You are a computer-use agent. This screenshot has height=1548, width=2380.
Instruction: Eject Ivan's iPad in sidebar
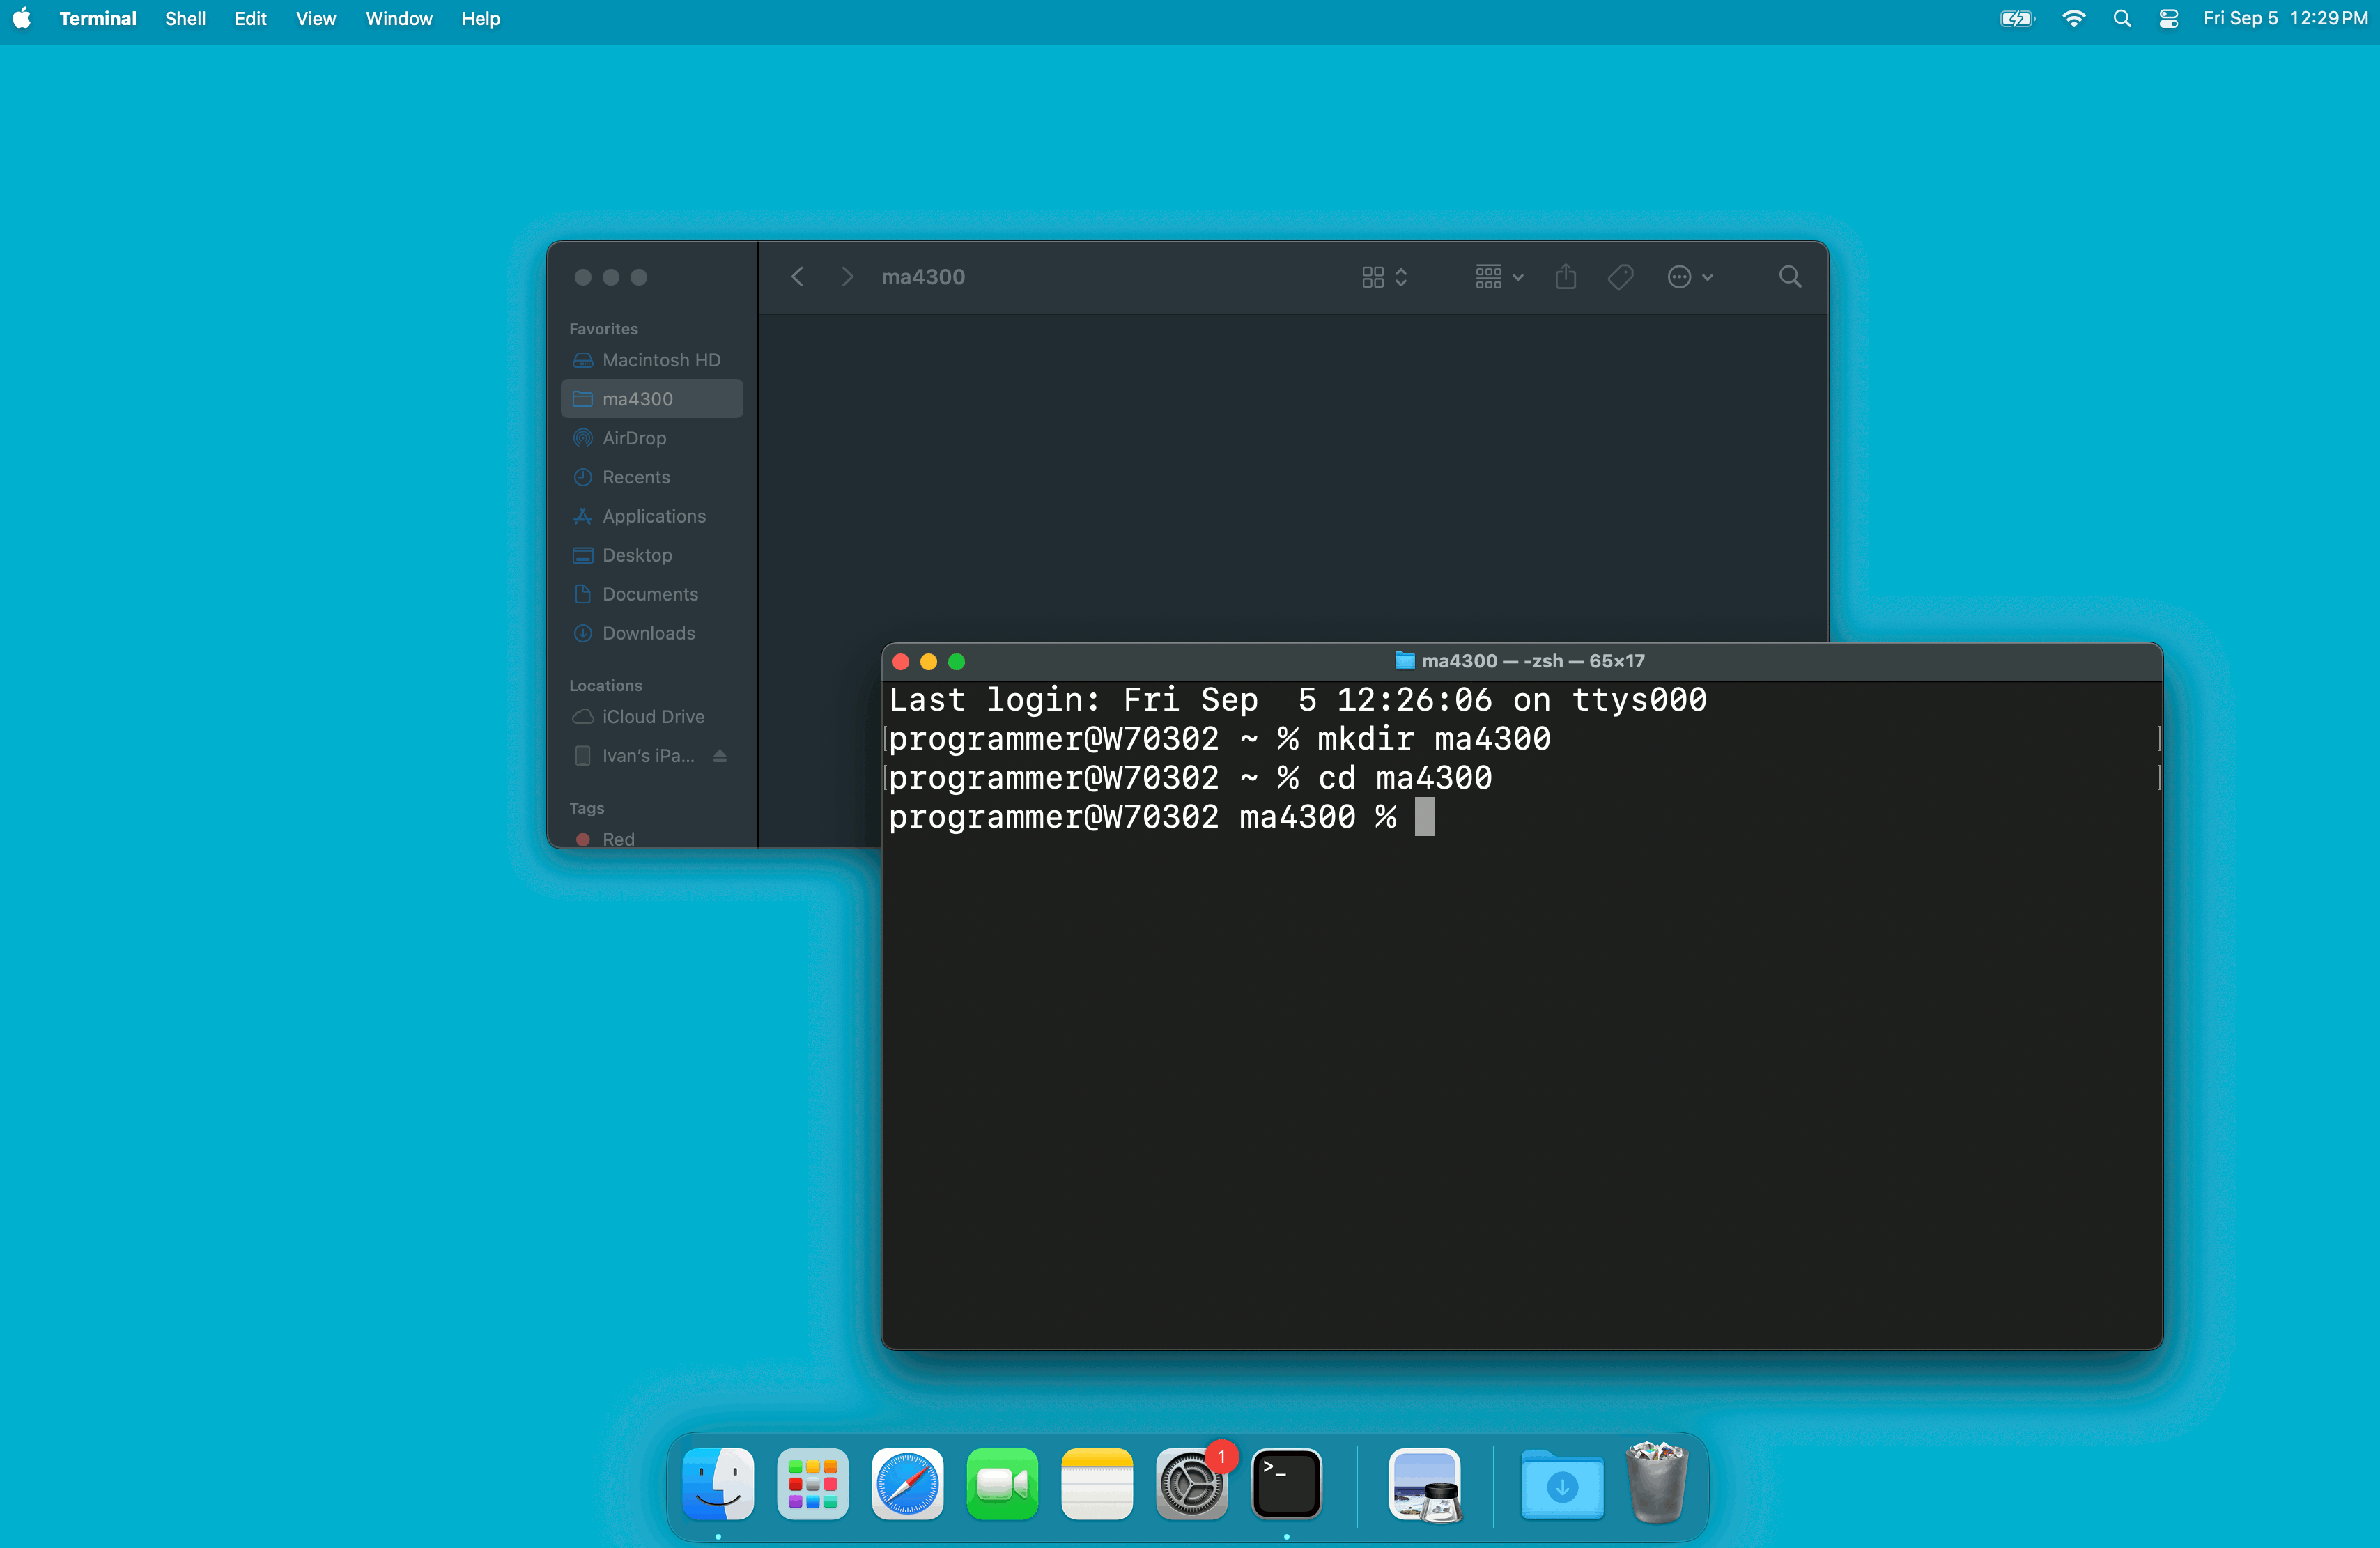(720, 756)
